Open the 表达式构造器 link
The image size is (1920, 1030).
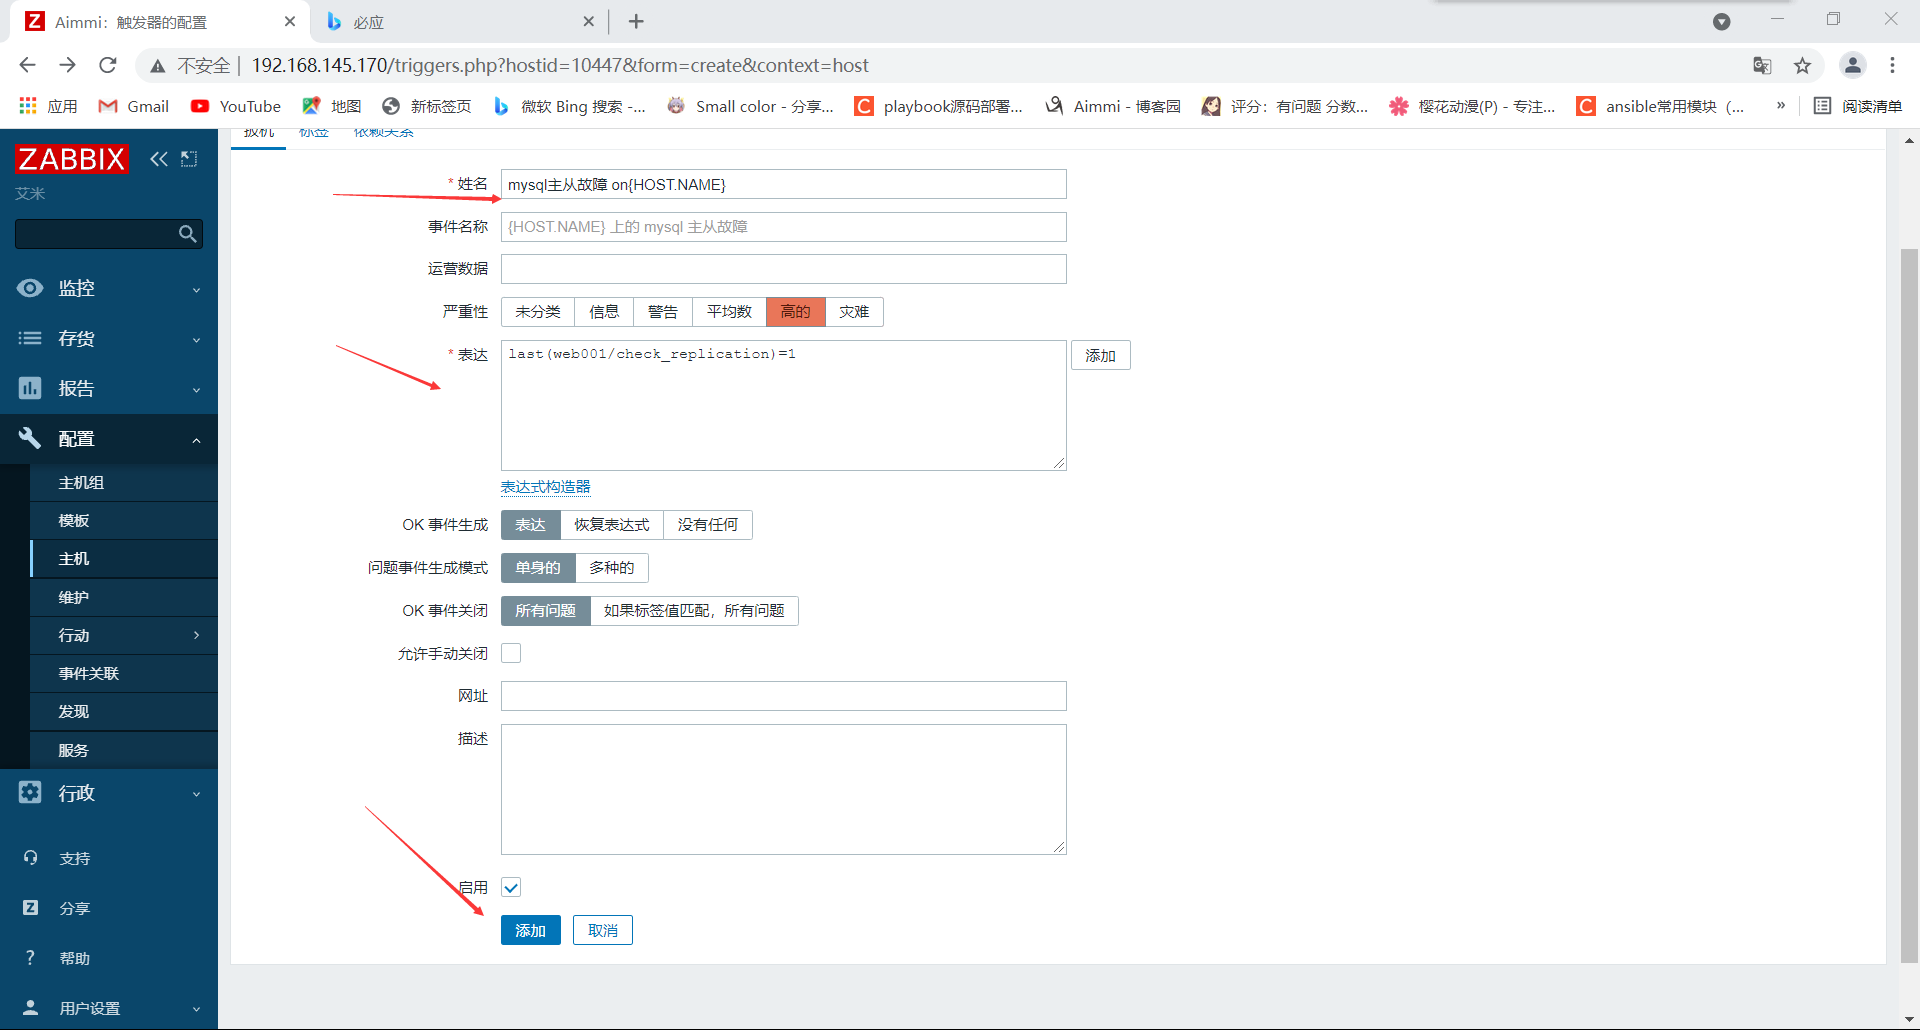tap(546, 487)
